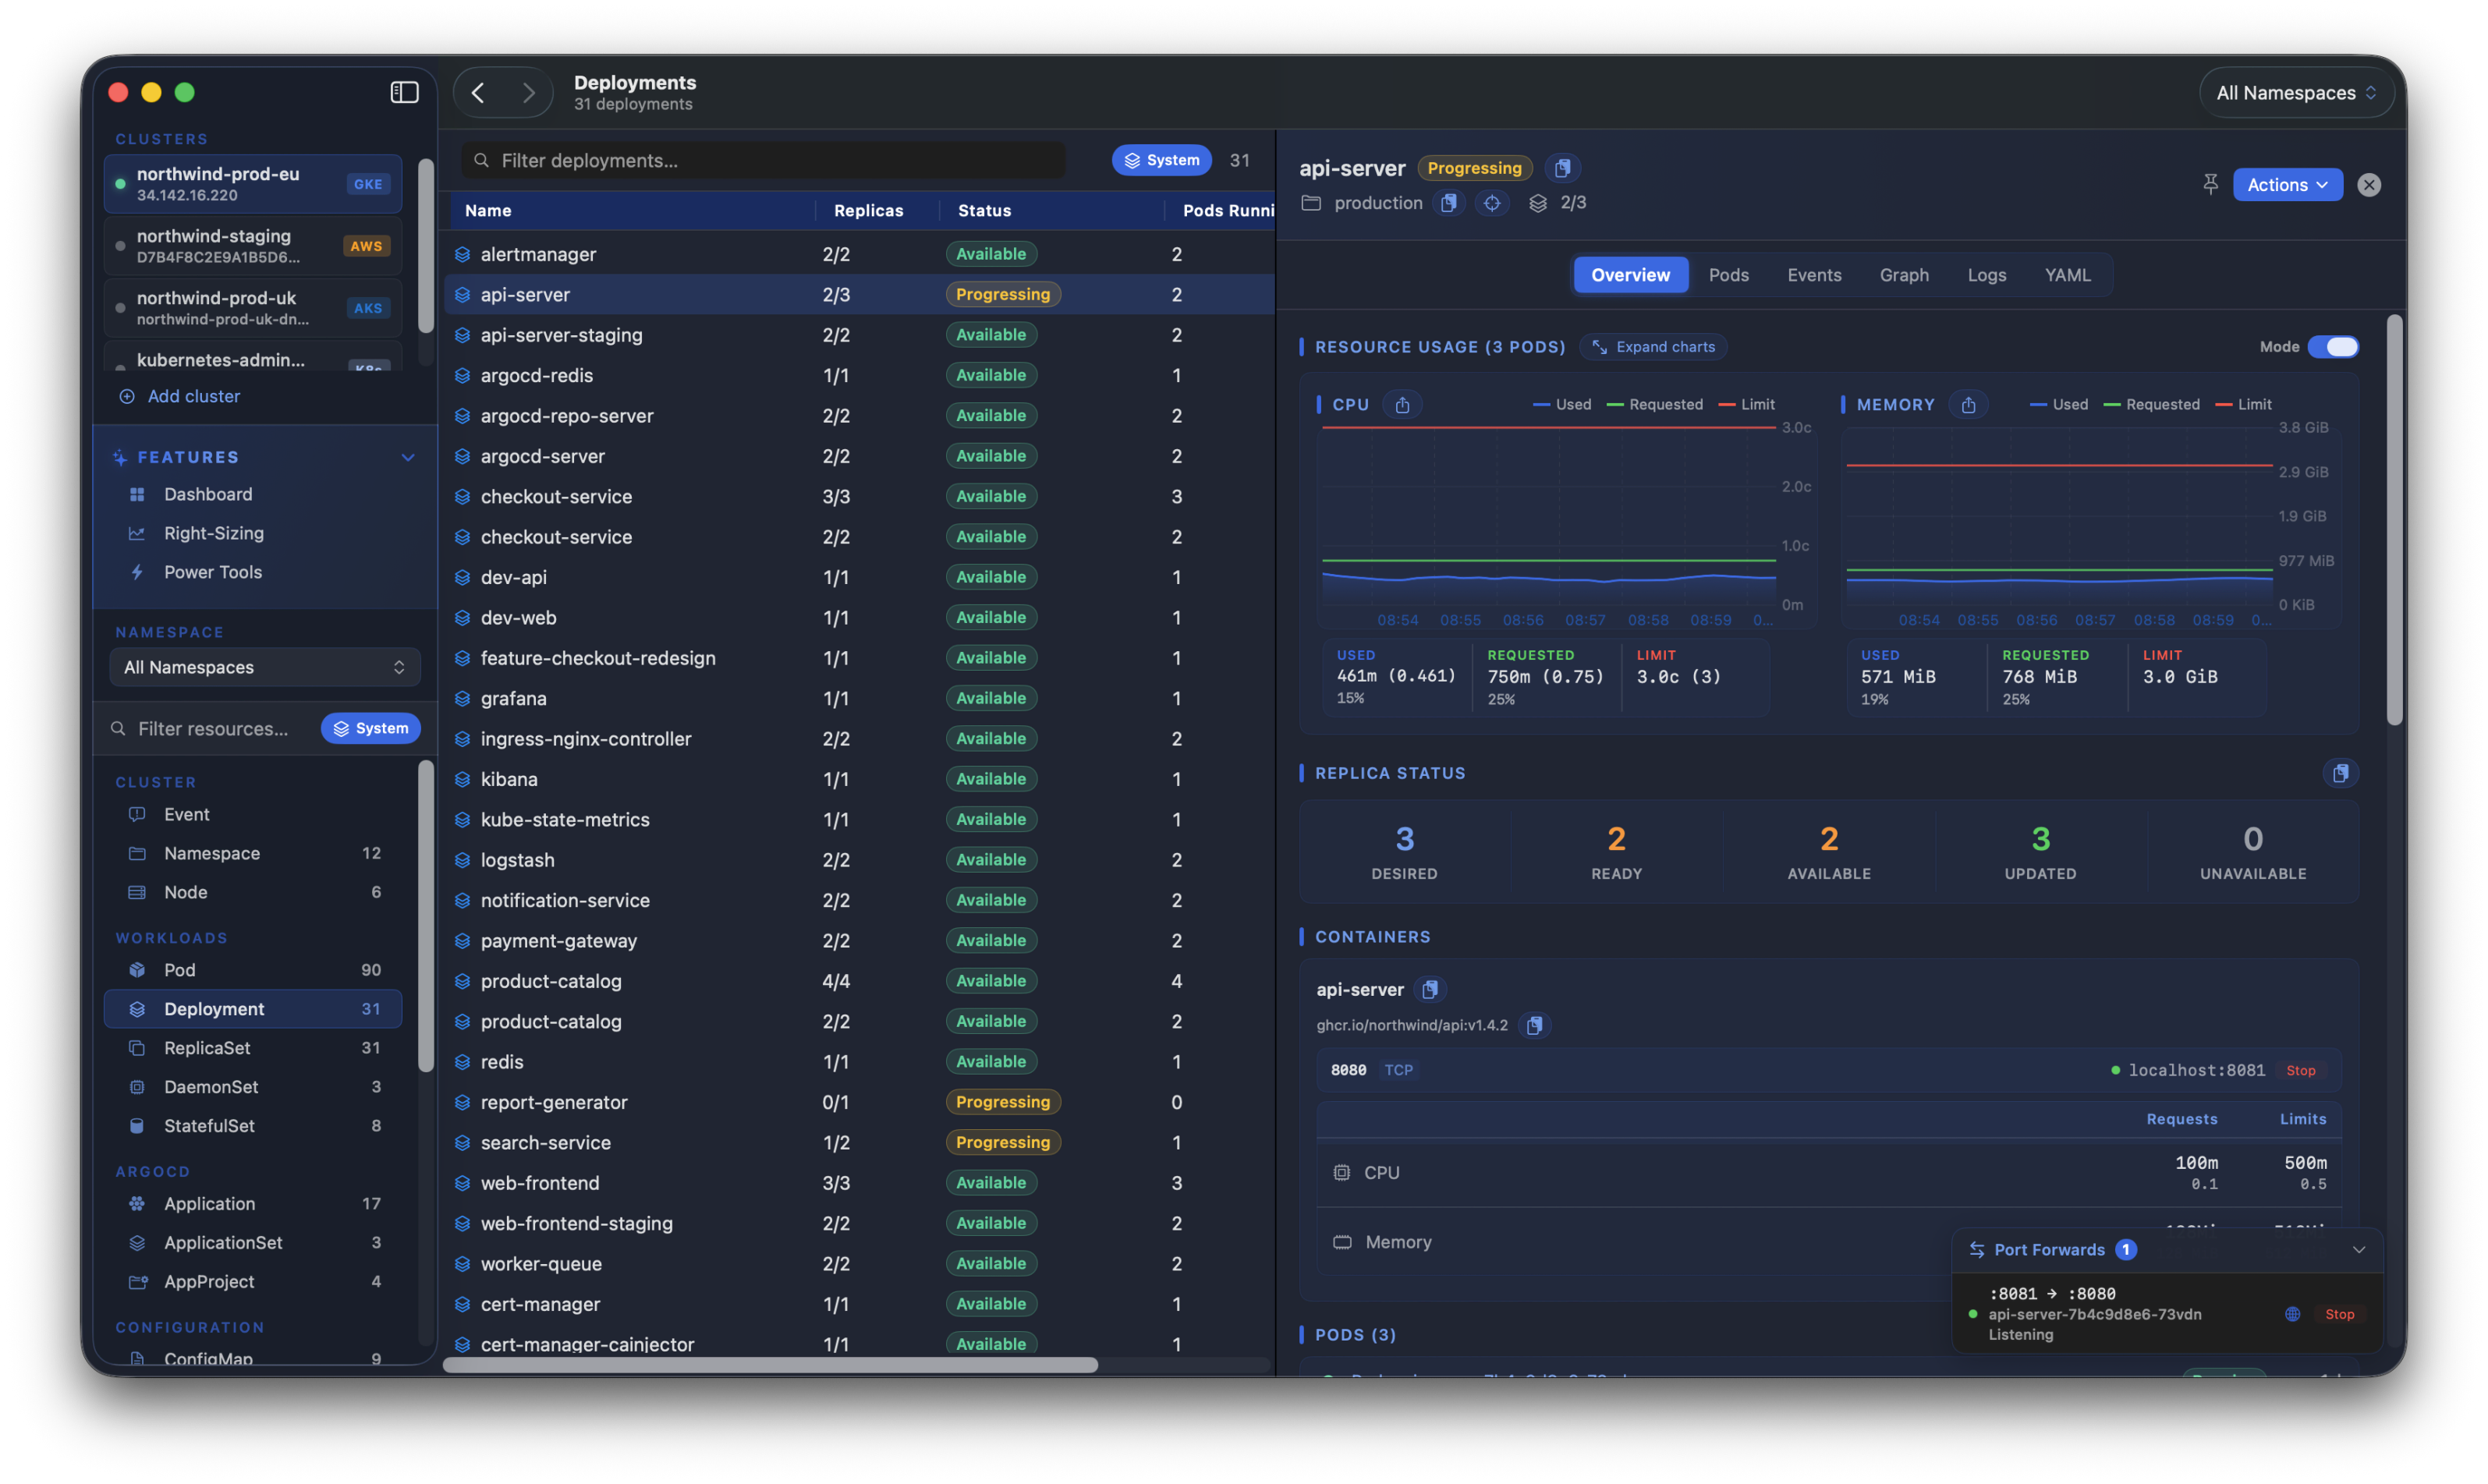Select the search-service deployment row
The image size is (2488, 1484).
pyautogui.click(x=859, y=1142)
